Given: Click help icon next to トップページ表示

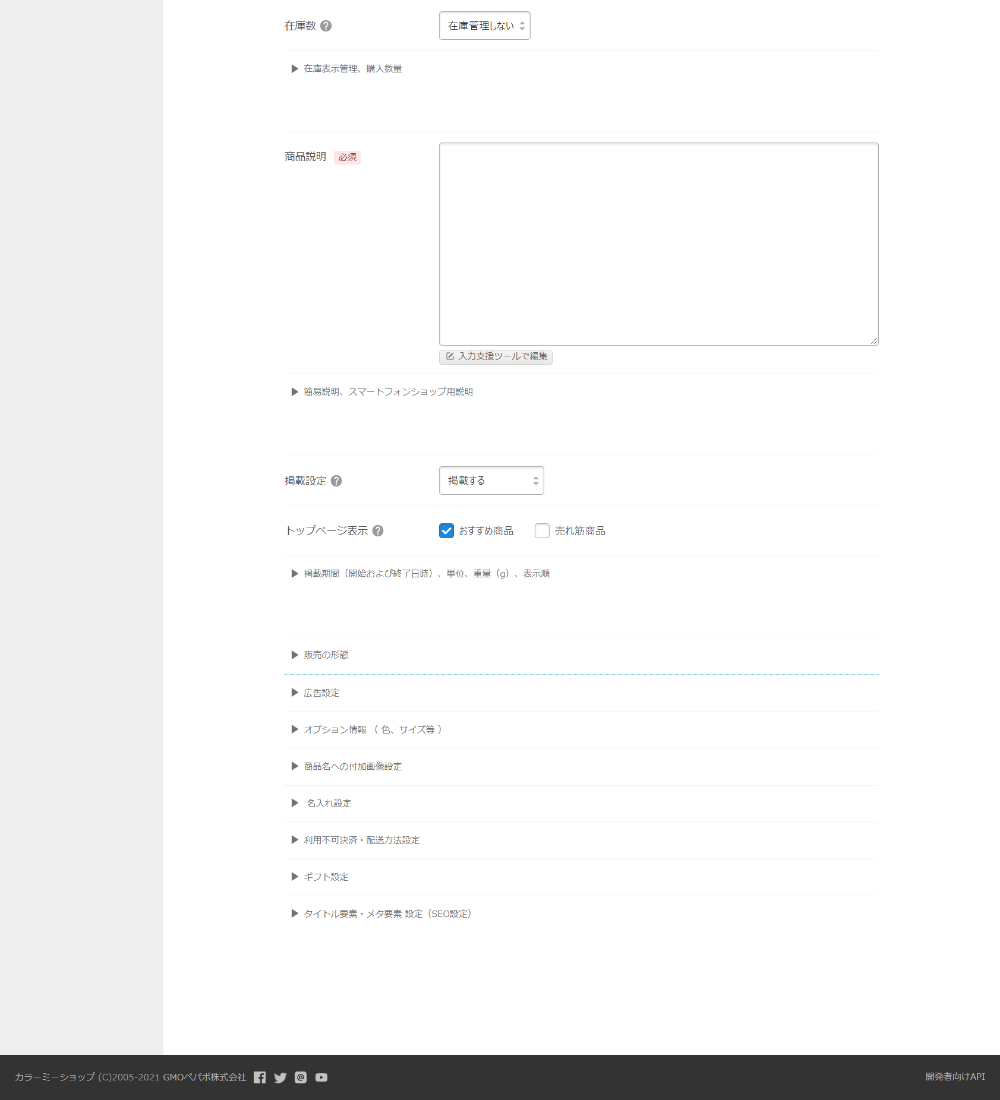Looking at the screenshot, I should 378,531.
